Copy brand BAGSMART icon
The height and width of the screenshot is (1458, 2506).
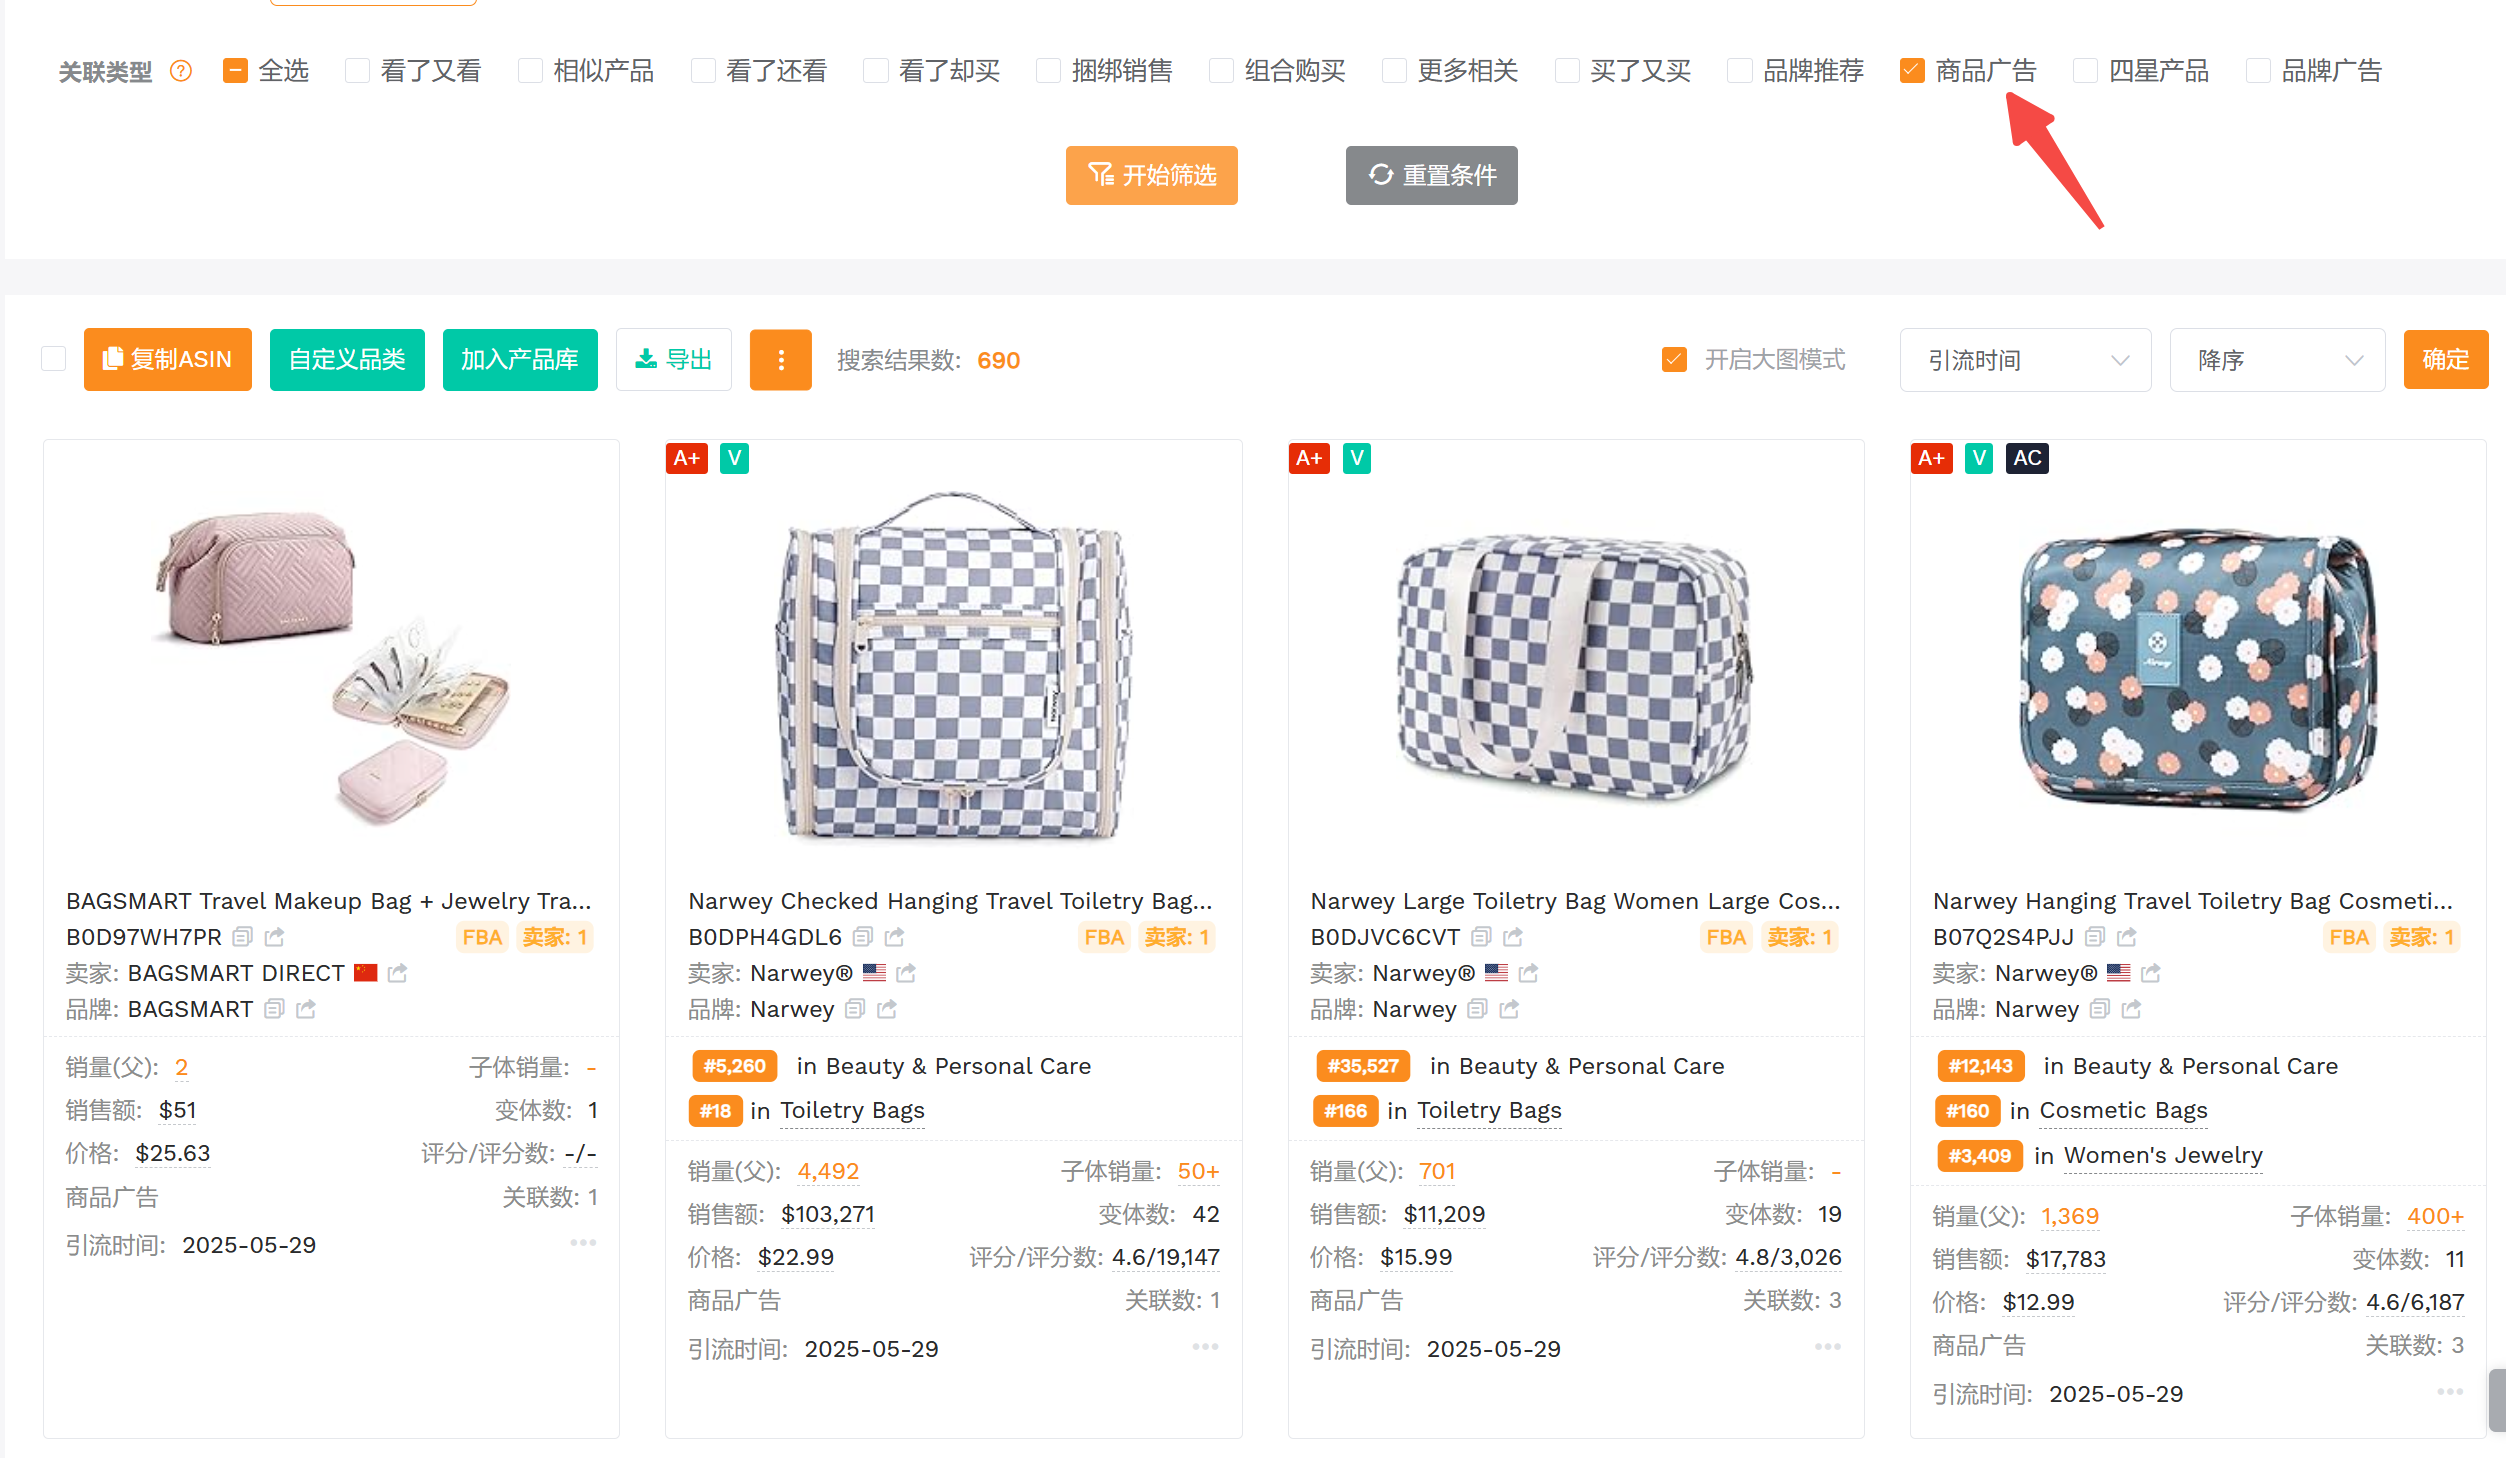[x=274, y=1009]
